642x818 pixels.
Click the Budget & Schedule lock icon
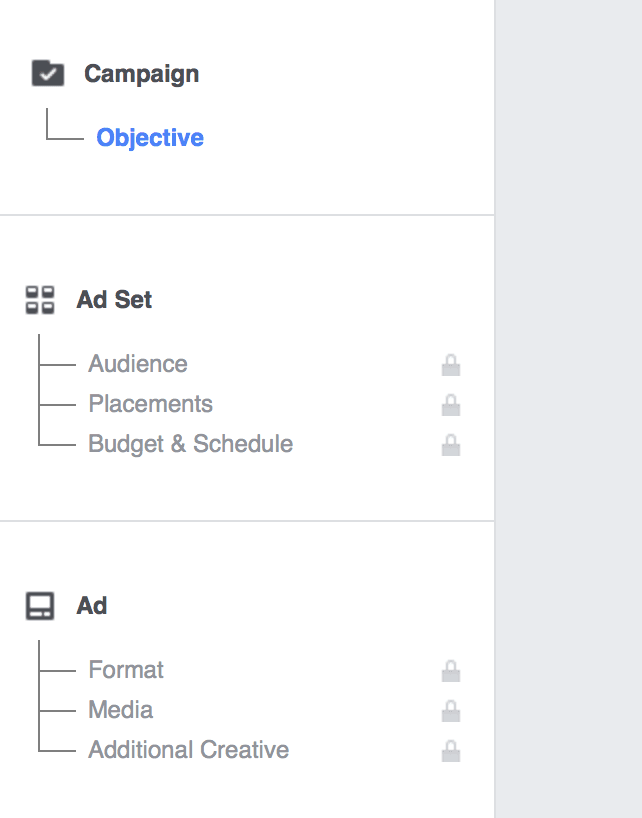(x=451, y=444)
